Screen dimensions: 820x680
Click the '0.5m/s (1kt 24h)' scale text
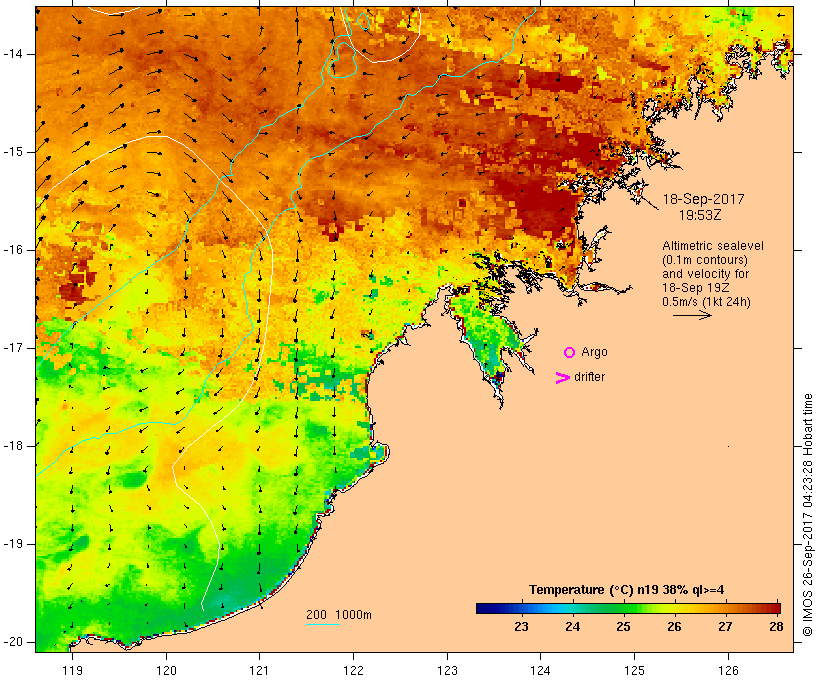[x=706, y=302]
